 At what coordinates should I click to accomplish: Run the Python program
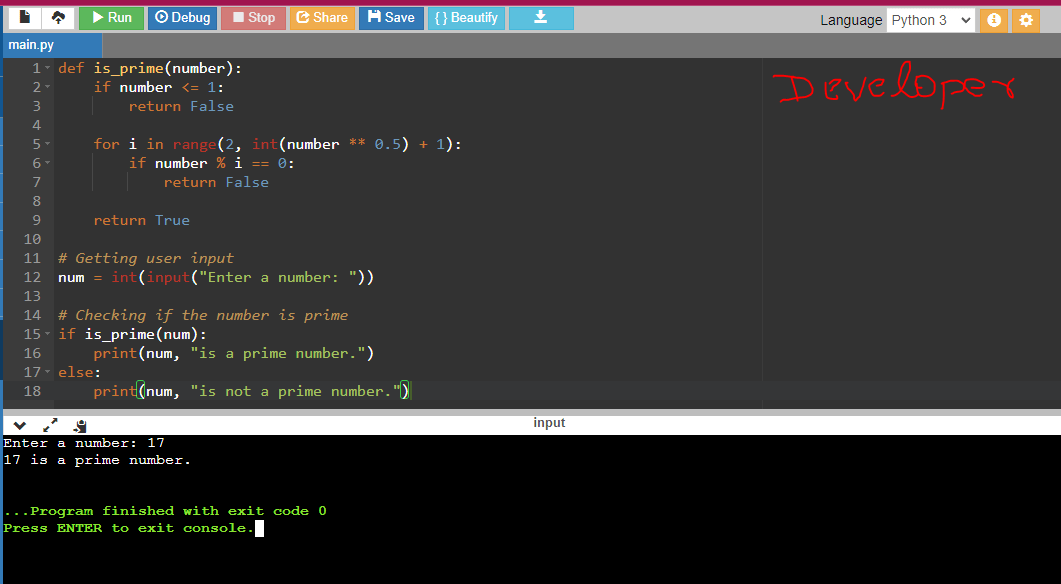pyautogui.click(x=111, y=17)
